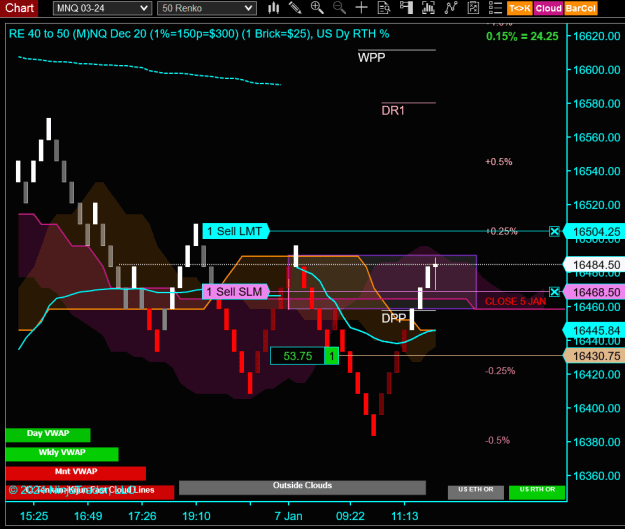Open the bar type candlestick icon
The image size is (625, 529).
(x=273, y=8)
